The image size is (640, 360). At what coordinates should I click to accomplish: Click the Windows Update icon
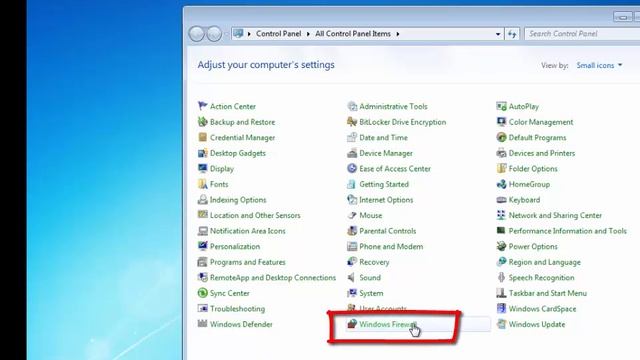click(x=501, y=324)
